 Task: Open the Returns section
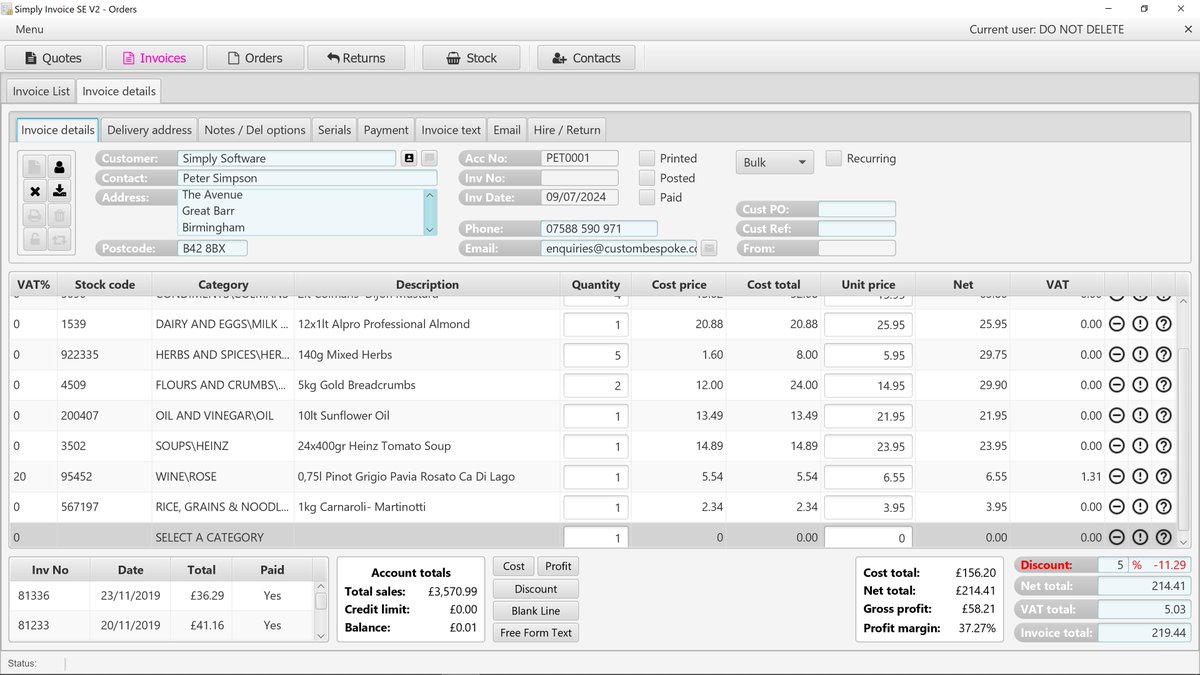click(356, 58)
